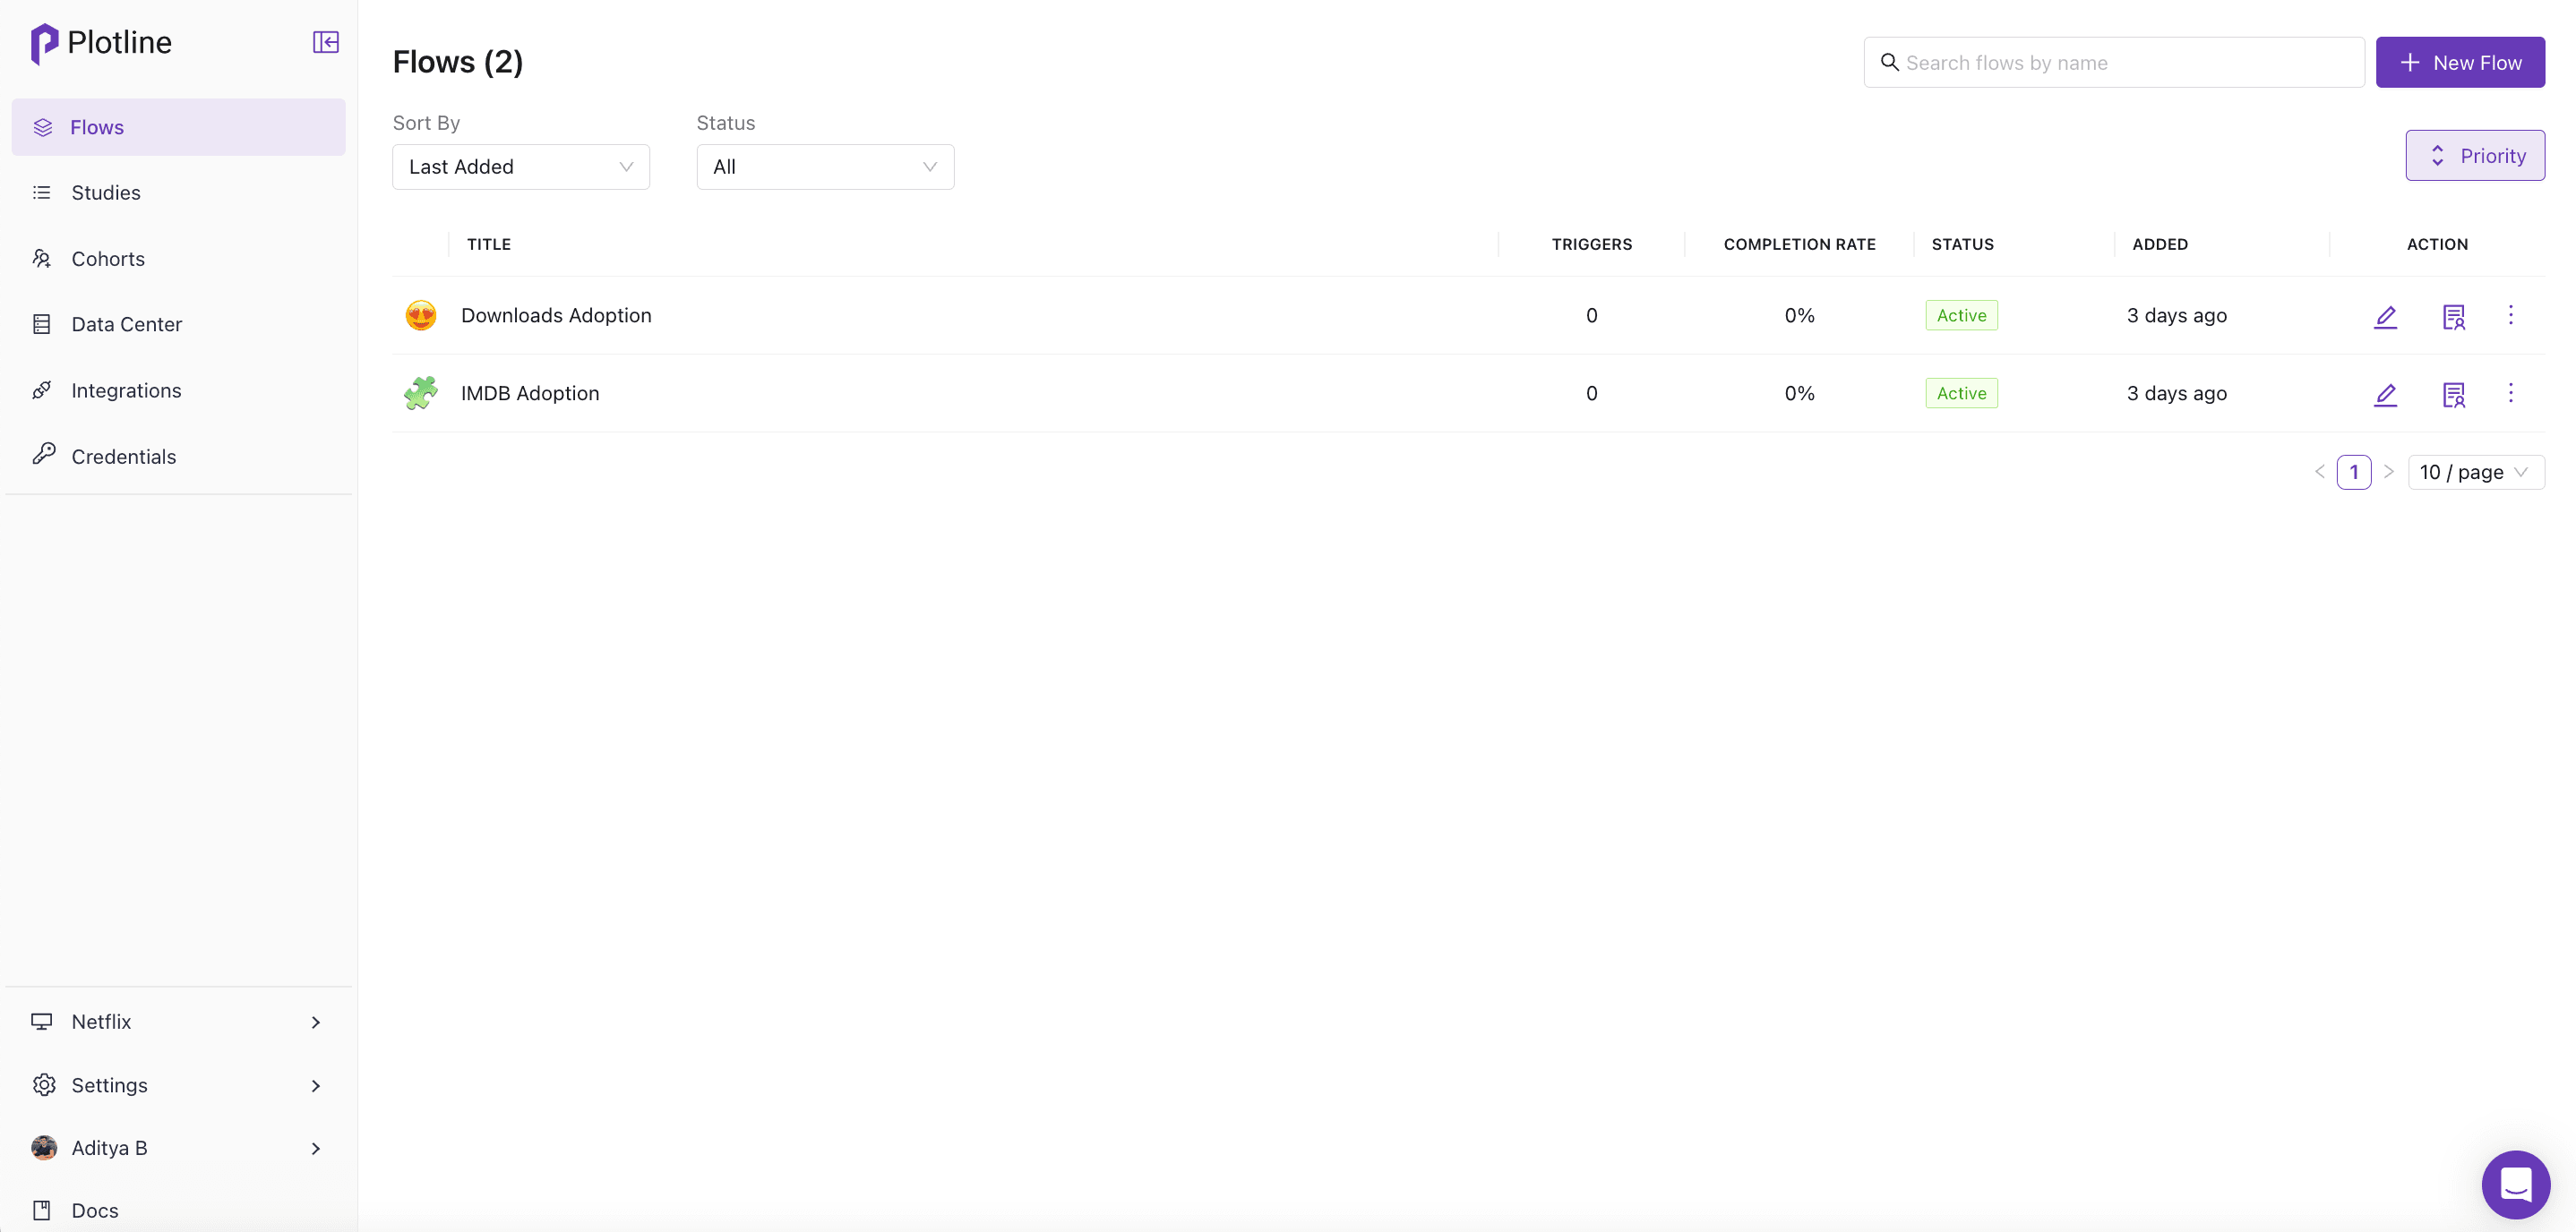Create a New Flow
The width and height of the screenshot is (2576, 1232).
click(x=2459, y=62)
